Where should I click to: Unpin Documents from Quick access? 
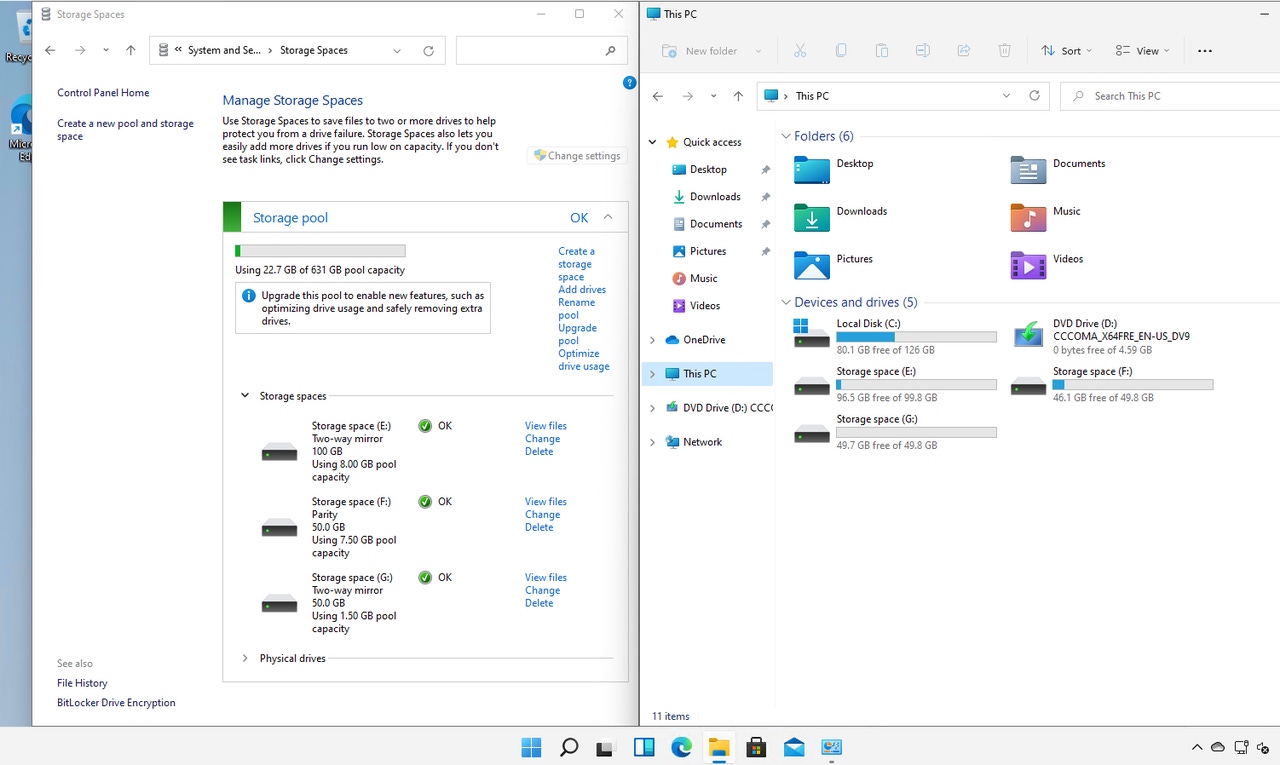764,224
